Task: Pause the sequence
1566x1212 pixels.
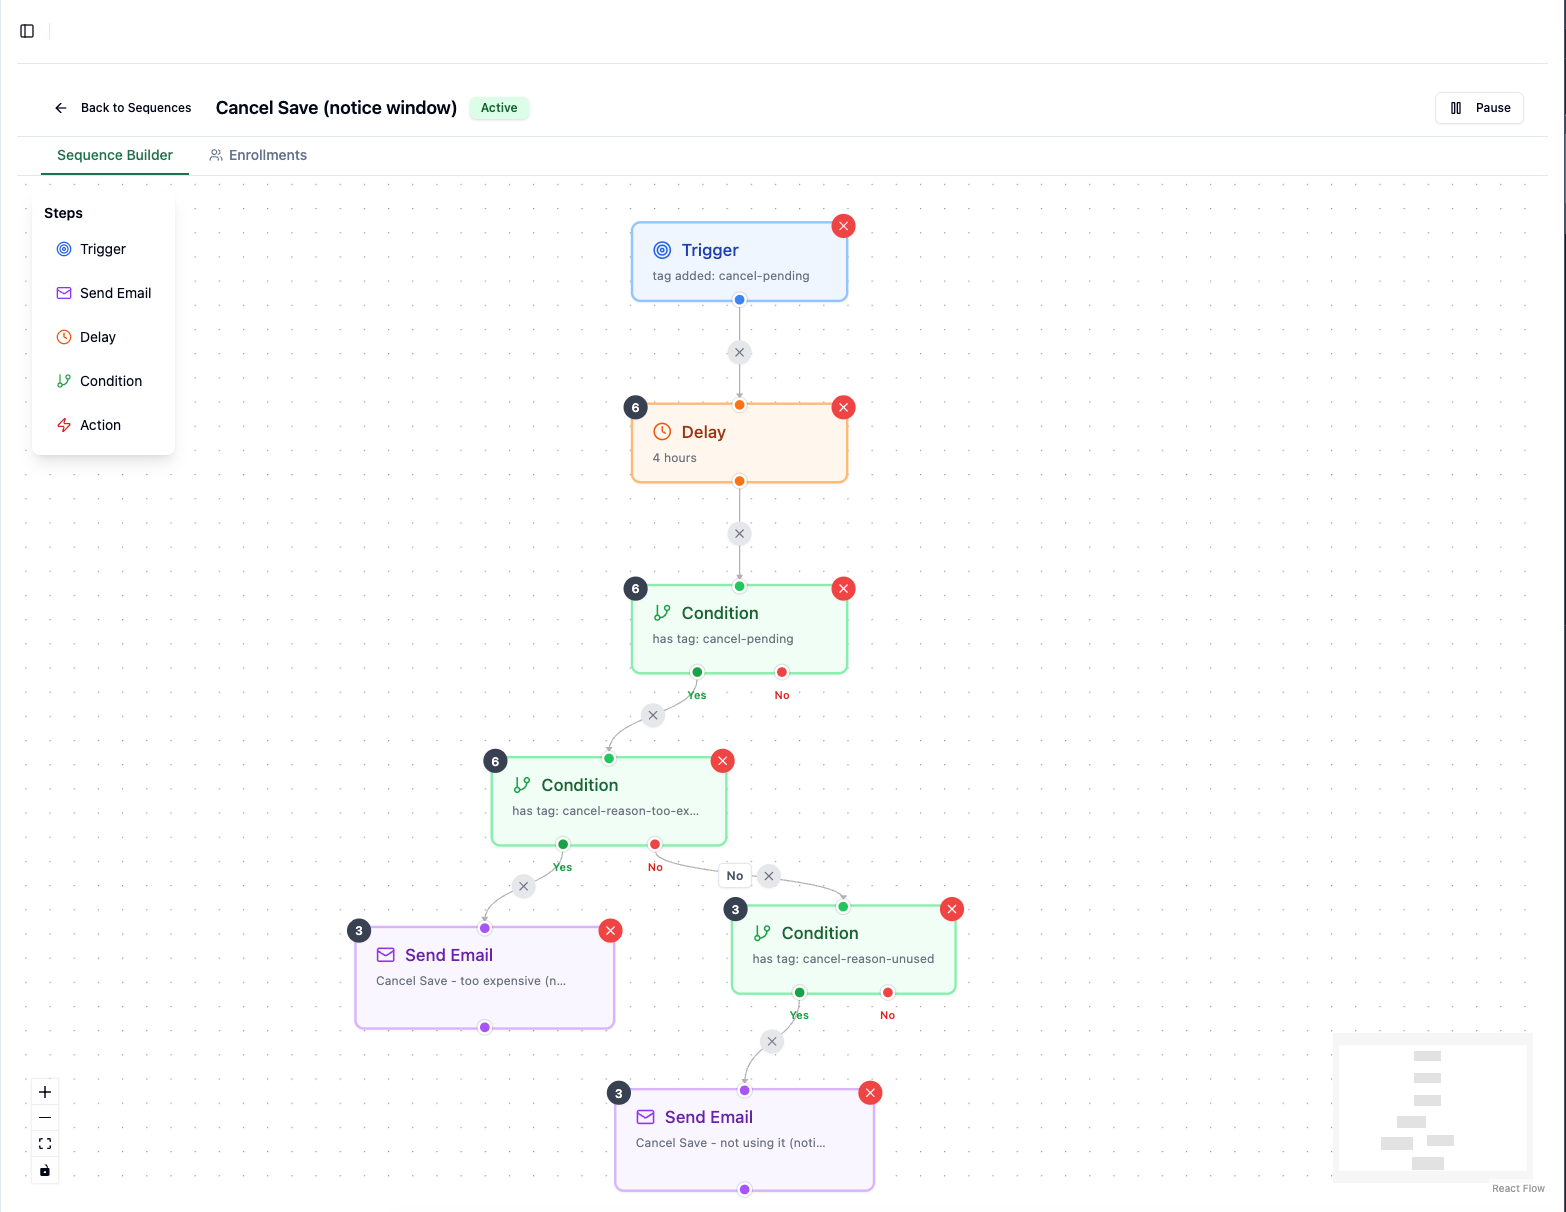Action: click(x=1479, y=108)
